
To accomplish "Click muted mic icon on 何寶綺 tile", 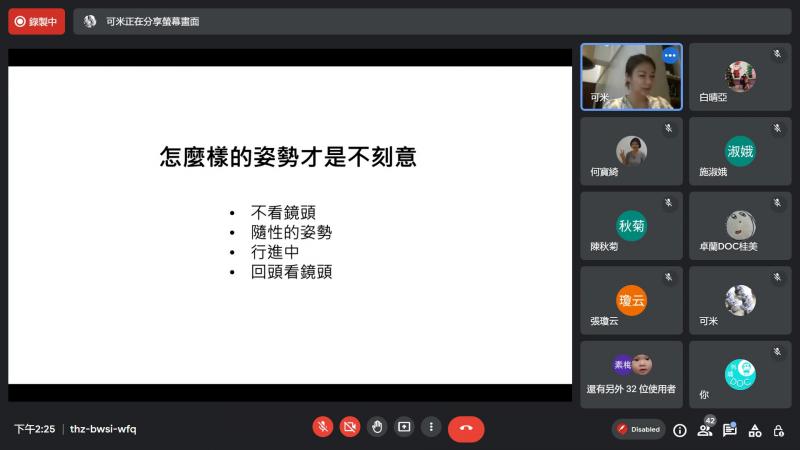I will 668,128.
